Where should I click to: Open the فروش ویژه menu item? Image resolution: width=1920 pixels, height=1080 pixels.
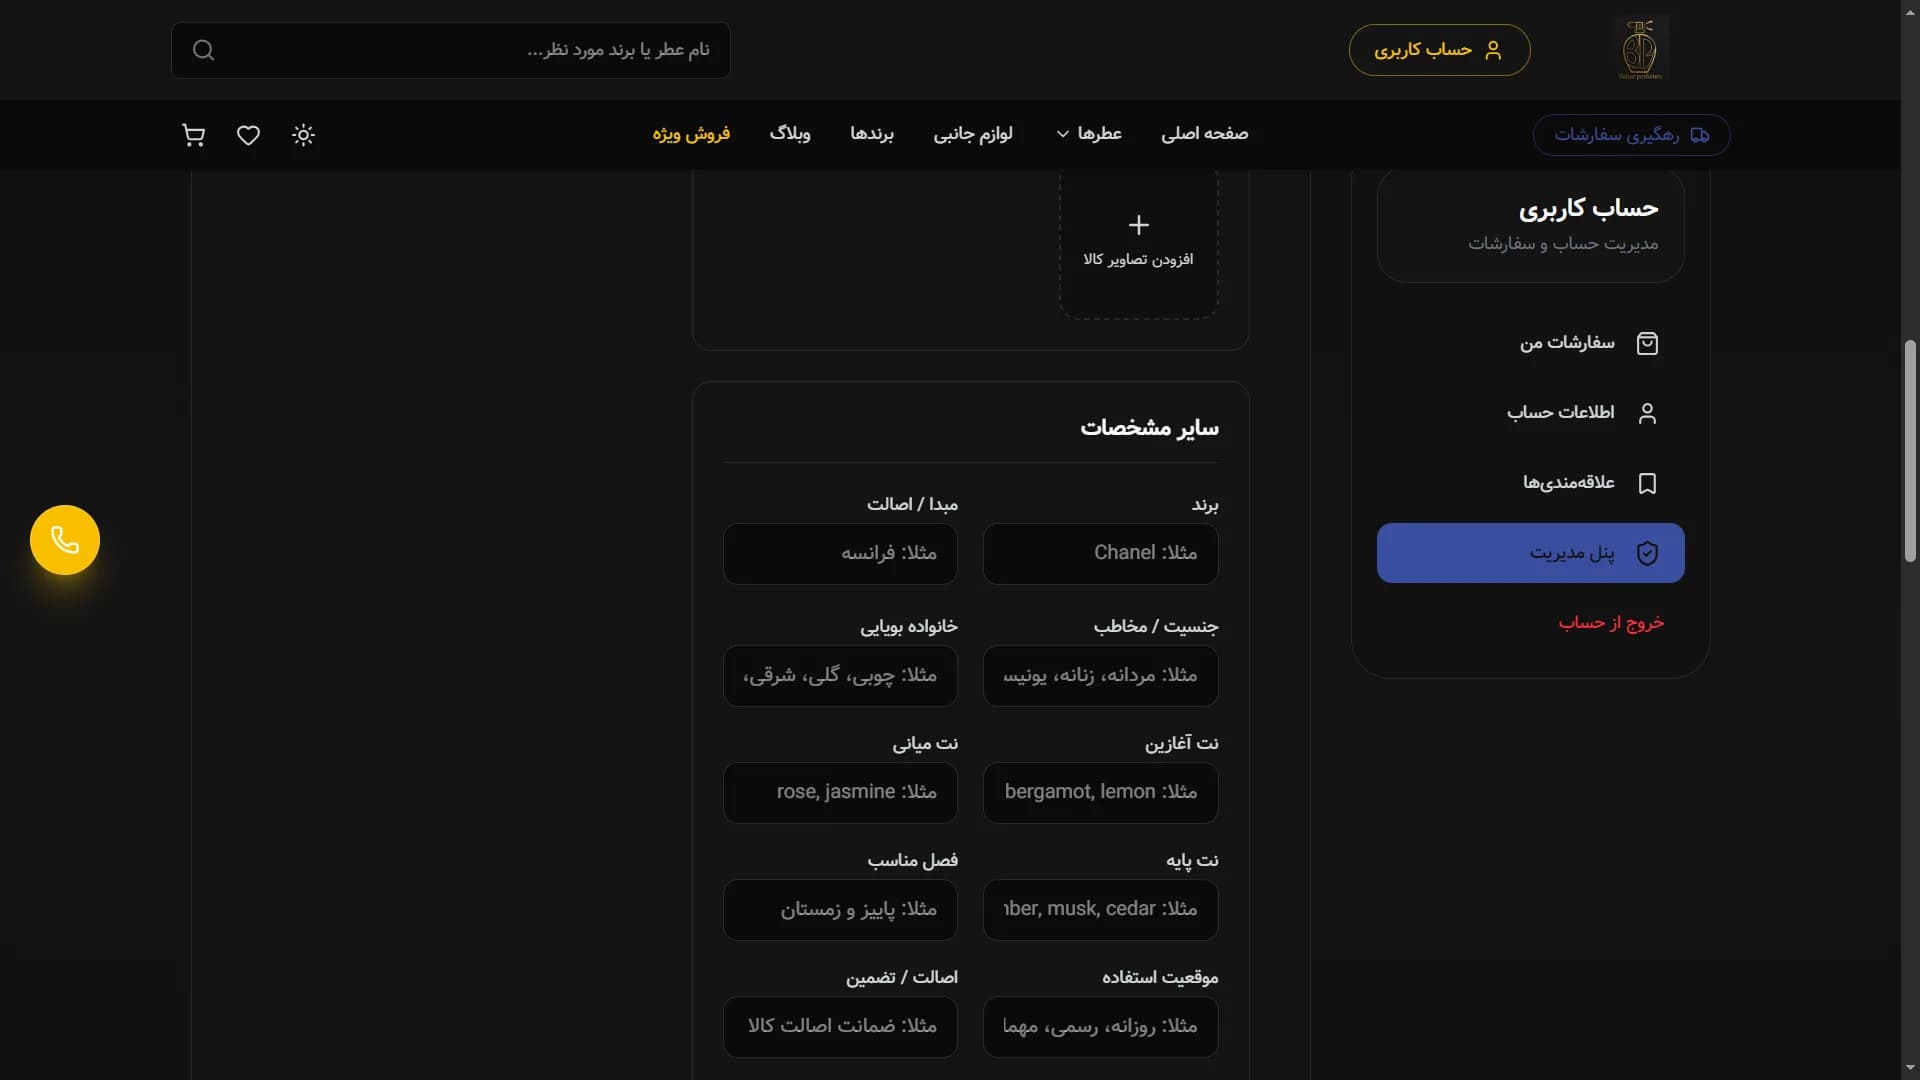pyautogui.click(x=691, y=134)
